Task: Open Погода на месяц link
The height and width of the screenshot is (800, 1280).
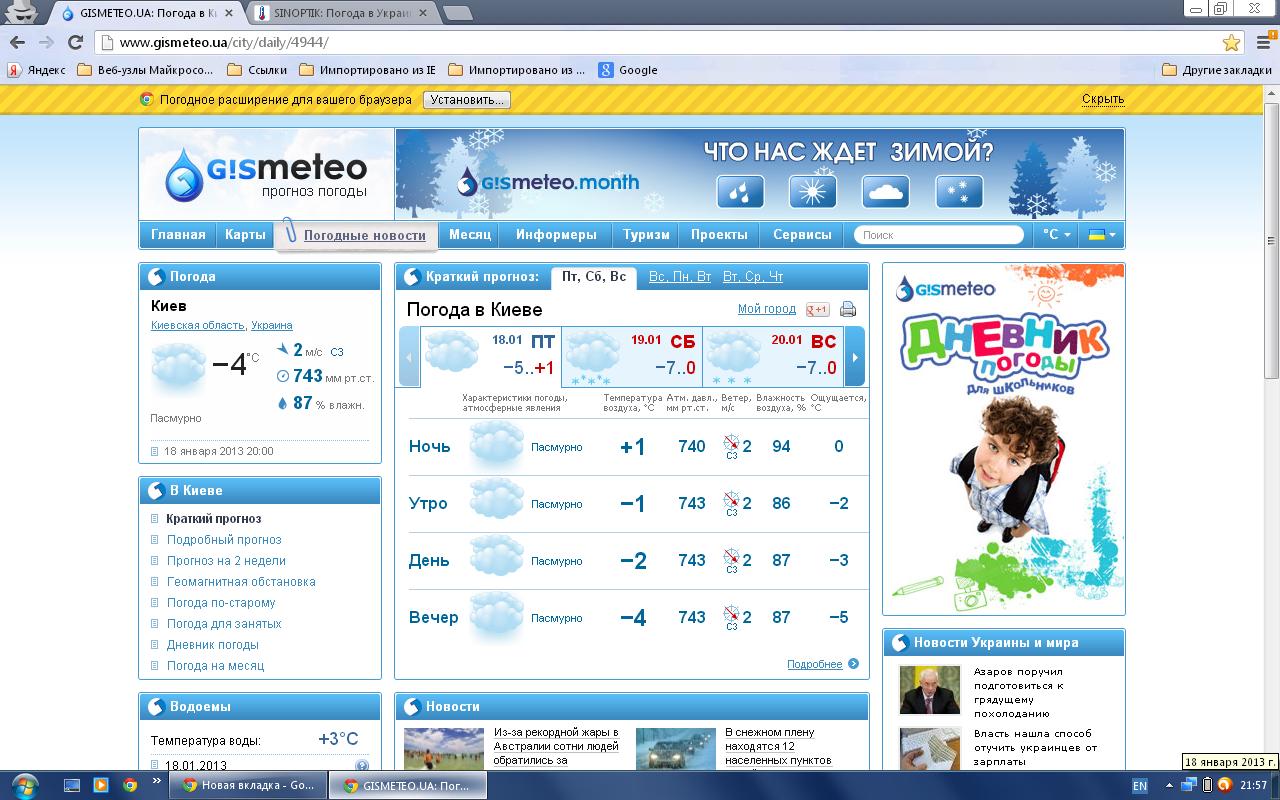Action: point(216,666)
